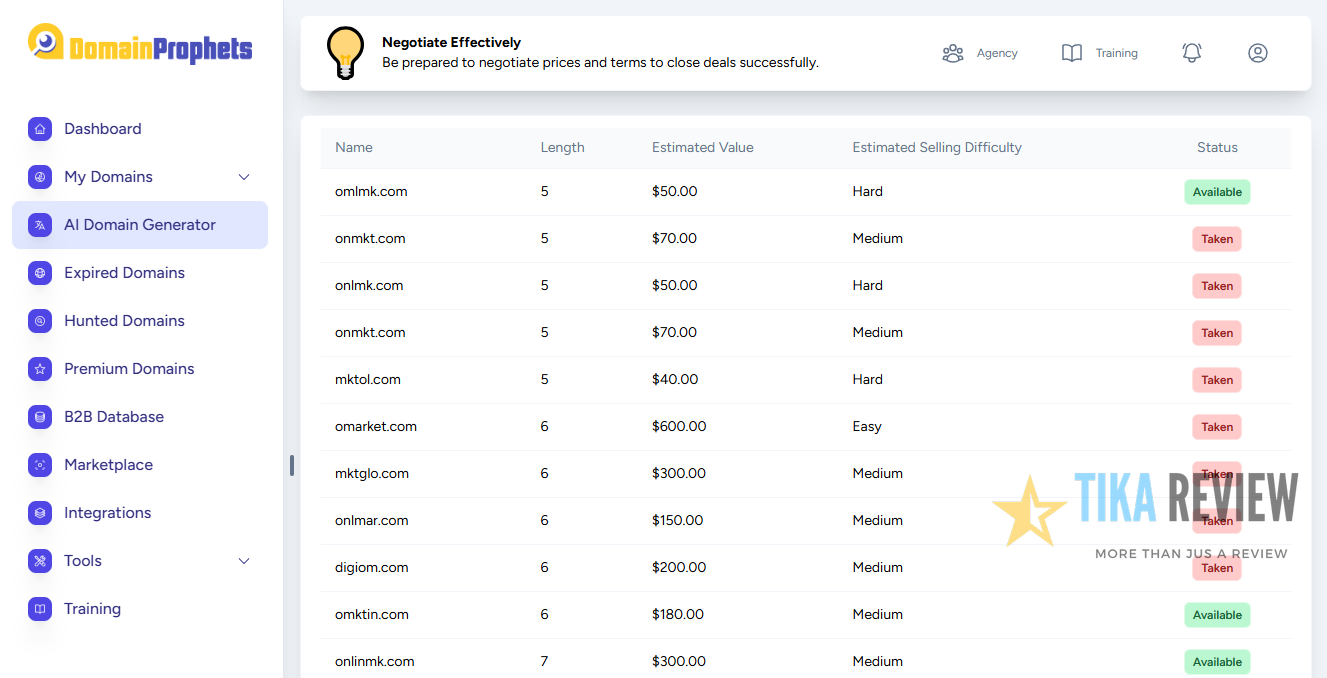Select the Dashboard home icon
1327x678 pixels.
coord(39,129)
